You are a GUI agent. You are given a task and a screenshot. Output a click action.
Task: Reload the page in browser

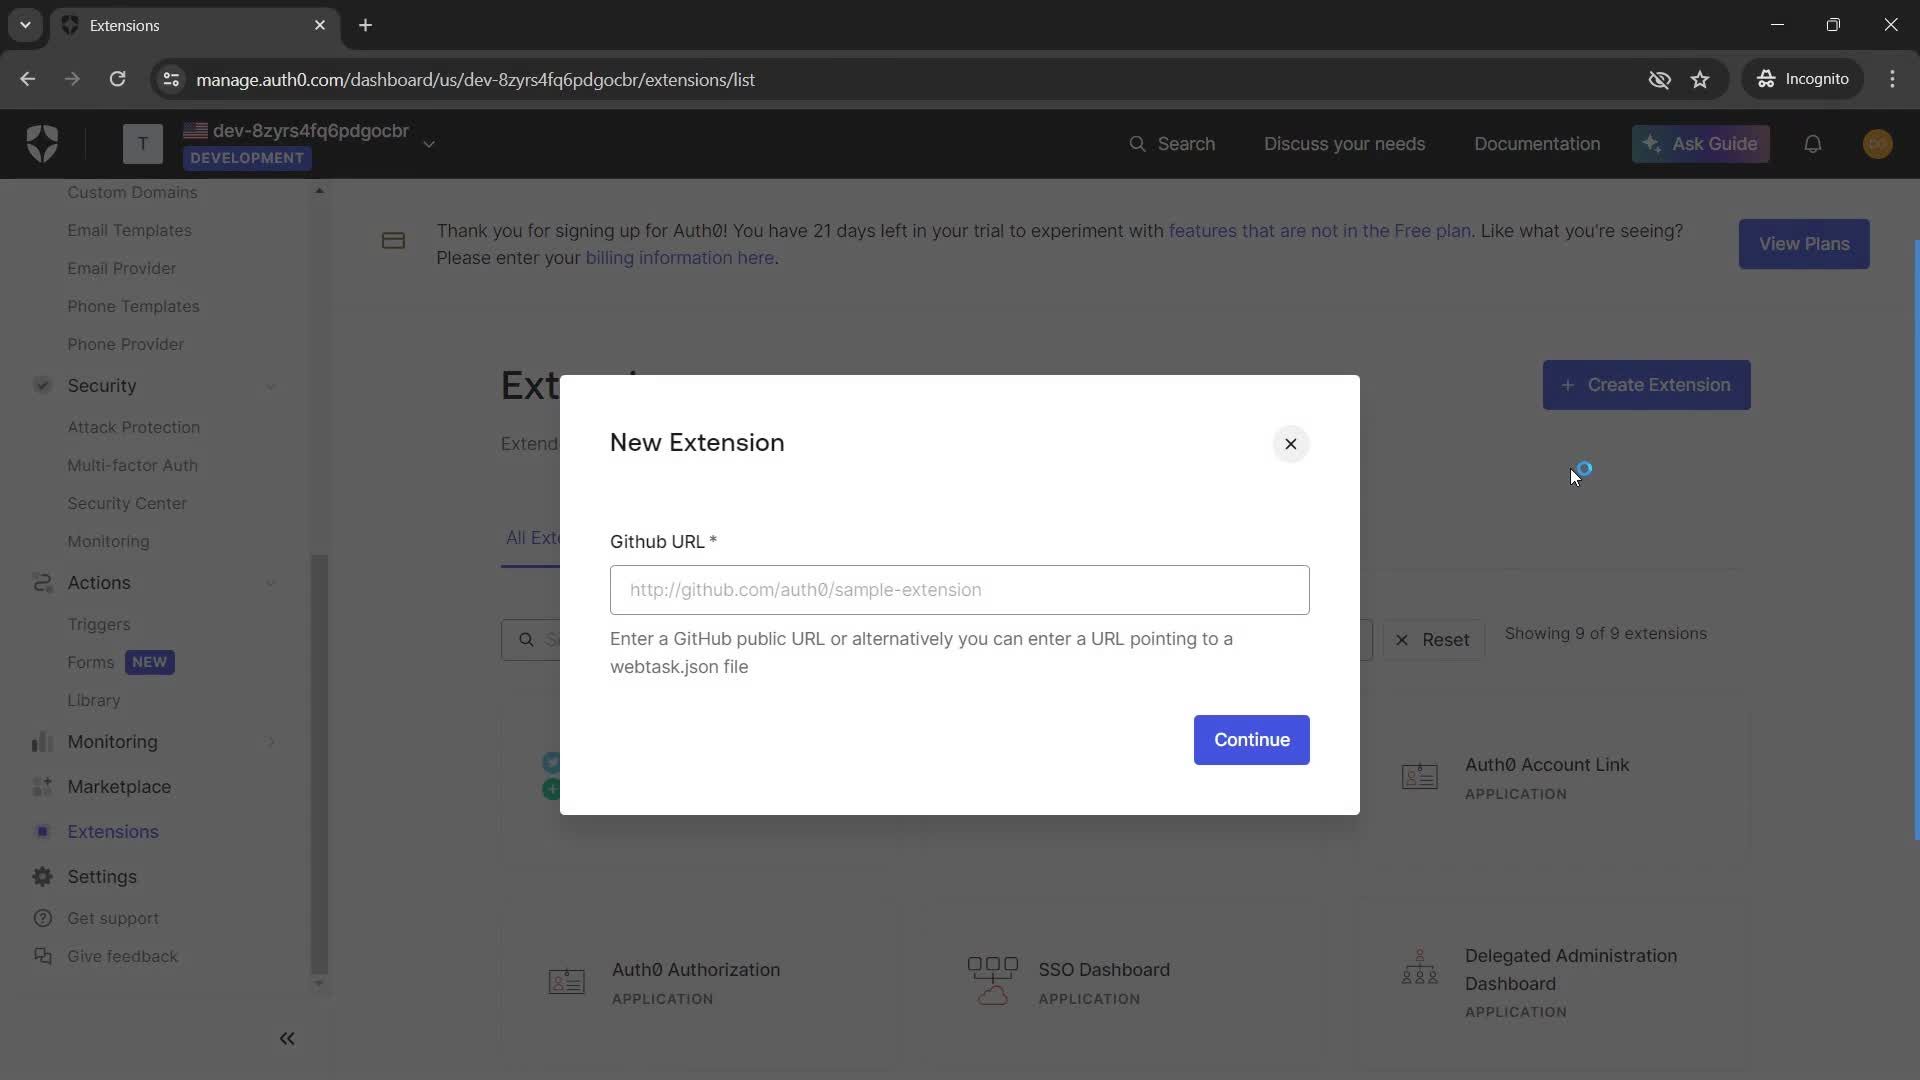(117, 79)
